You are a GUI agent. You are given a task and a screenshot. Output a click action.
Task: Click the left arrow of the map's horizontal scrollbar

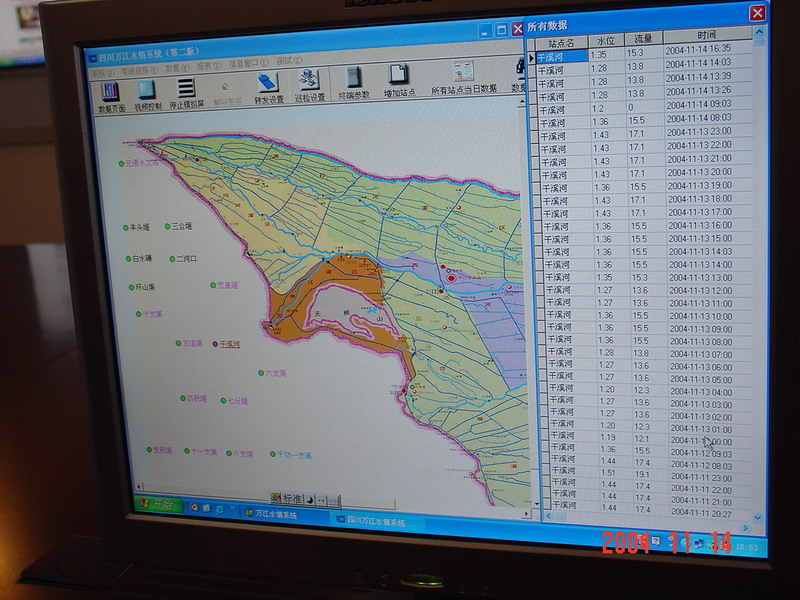pyautogui.click(x=139, y=487)
